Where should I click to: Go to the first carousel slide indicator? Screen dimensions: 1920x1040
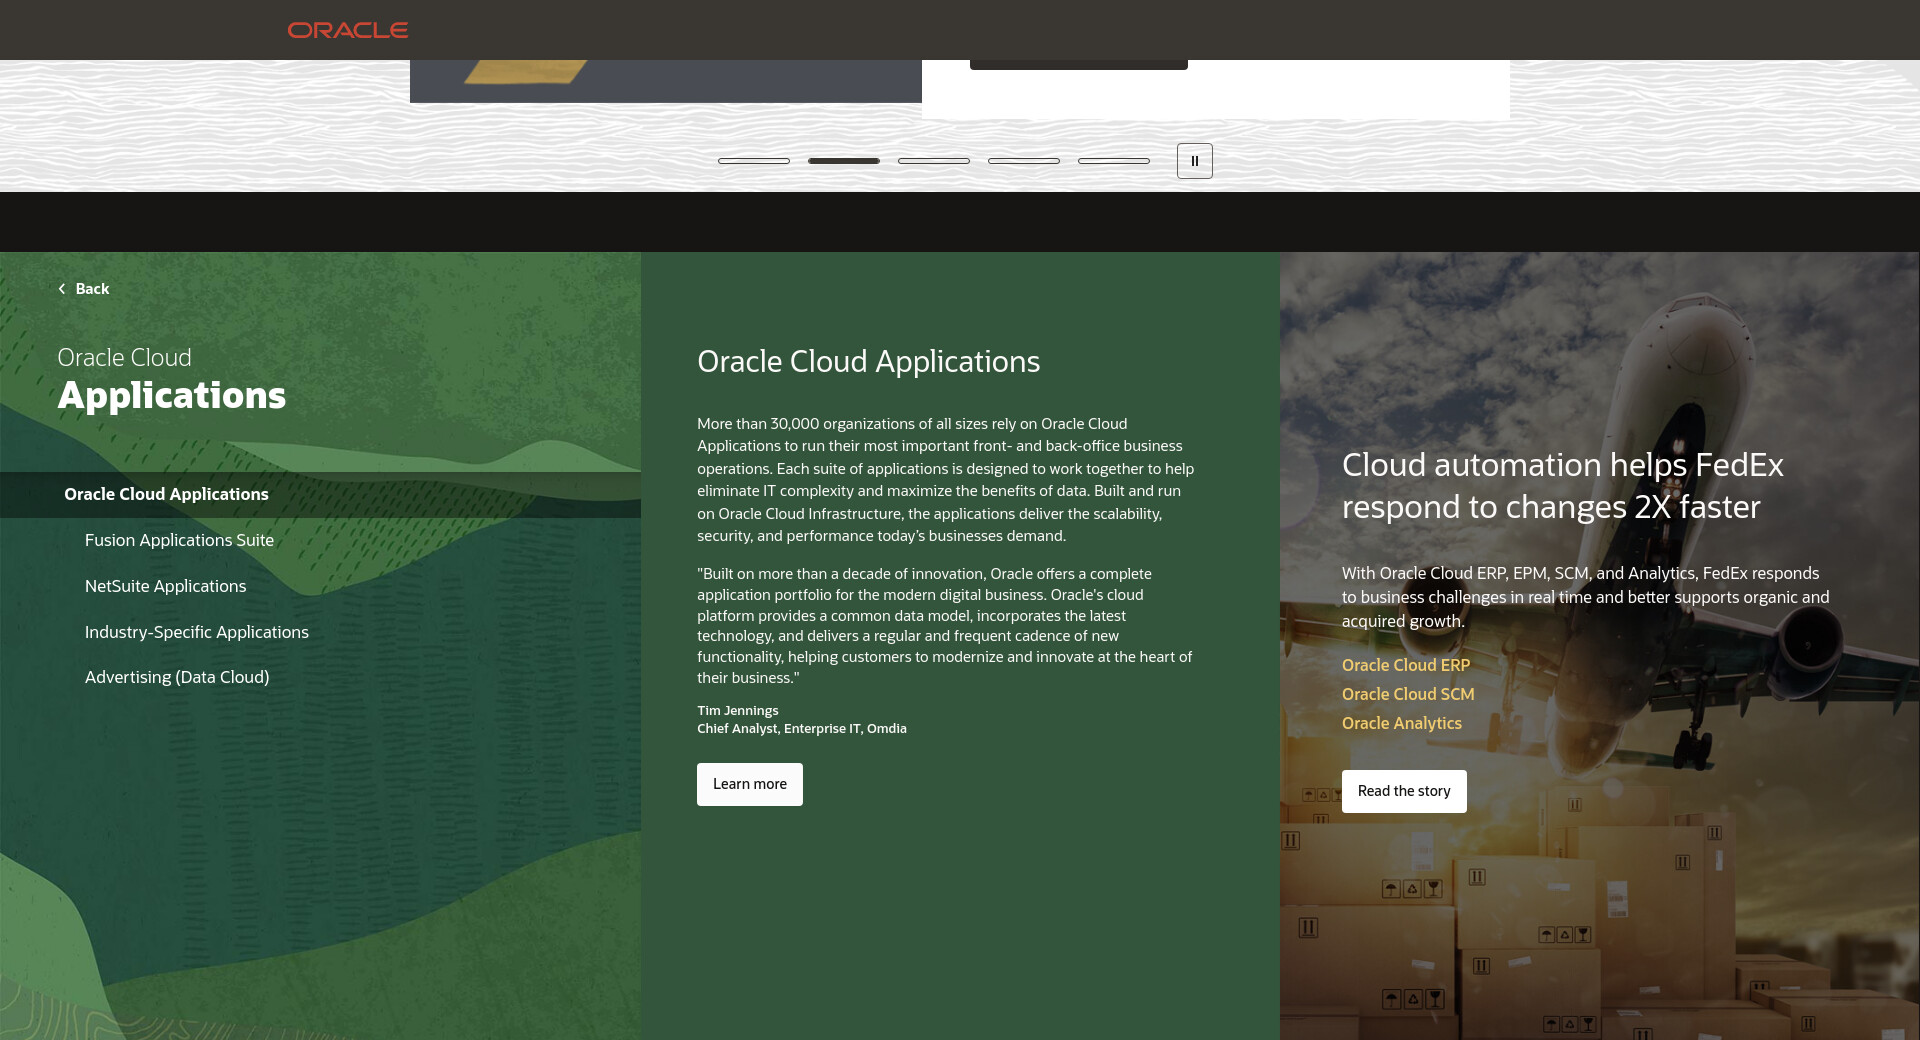click(754, 161)
